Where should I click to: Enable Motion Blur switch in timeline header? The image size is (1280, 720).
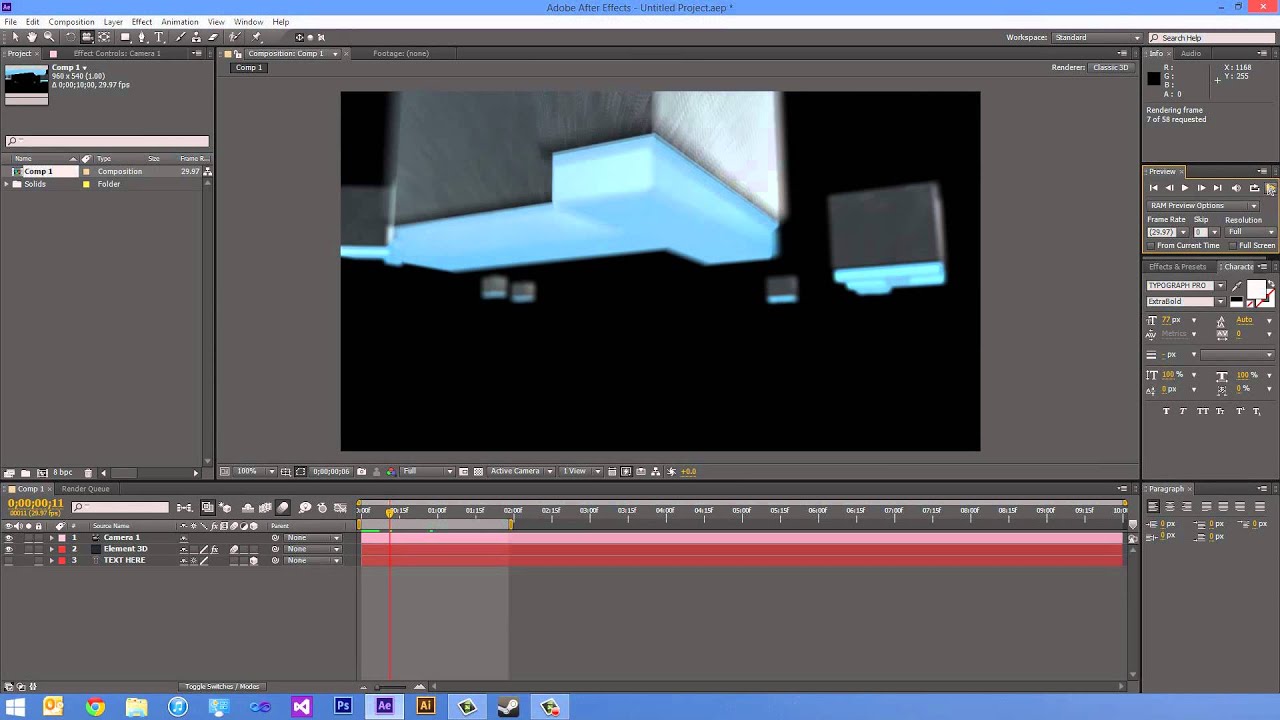(x=283, y=508)
